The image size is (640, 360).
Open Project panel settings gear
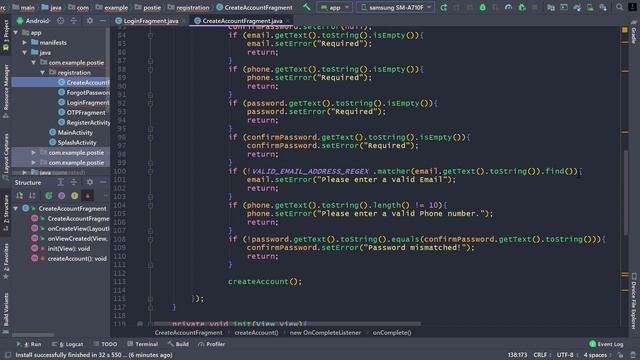click(90, 20)
